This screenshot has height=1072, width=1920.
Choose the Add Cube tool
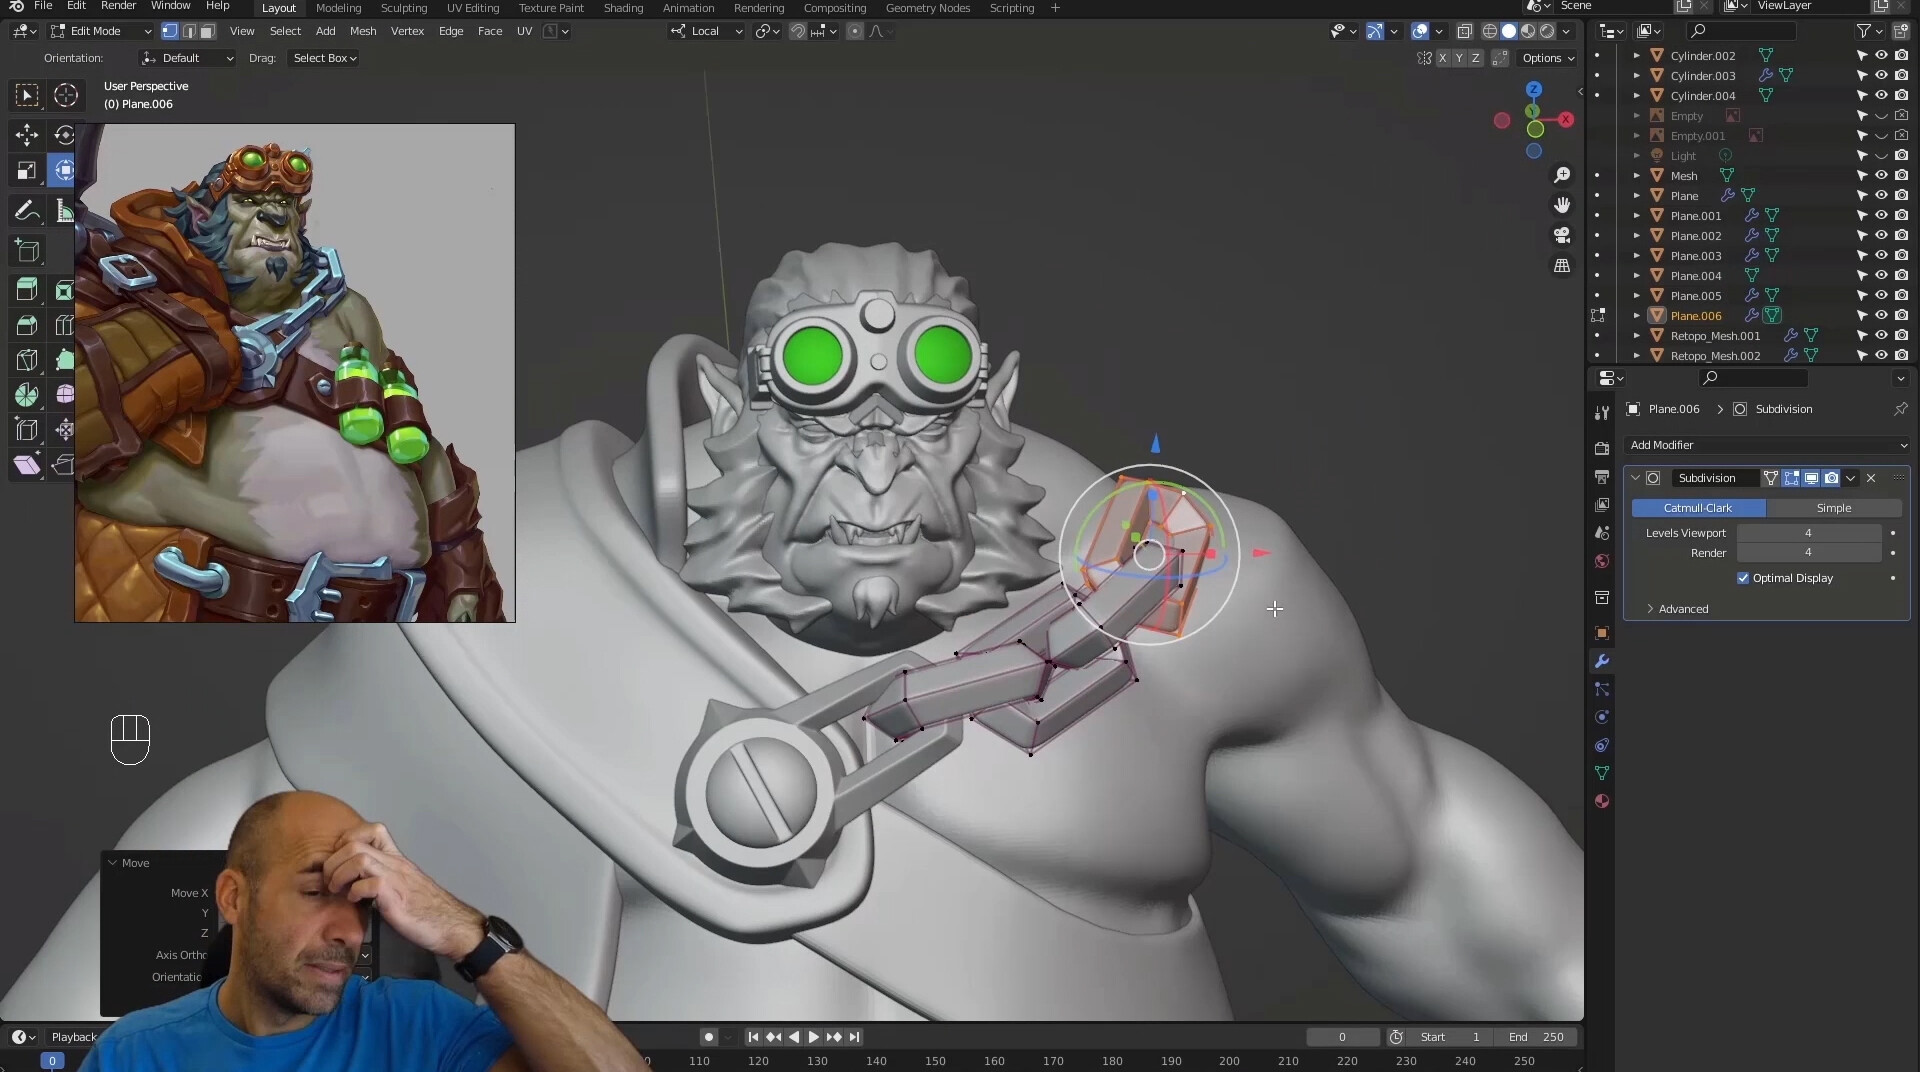coord(26,251)
